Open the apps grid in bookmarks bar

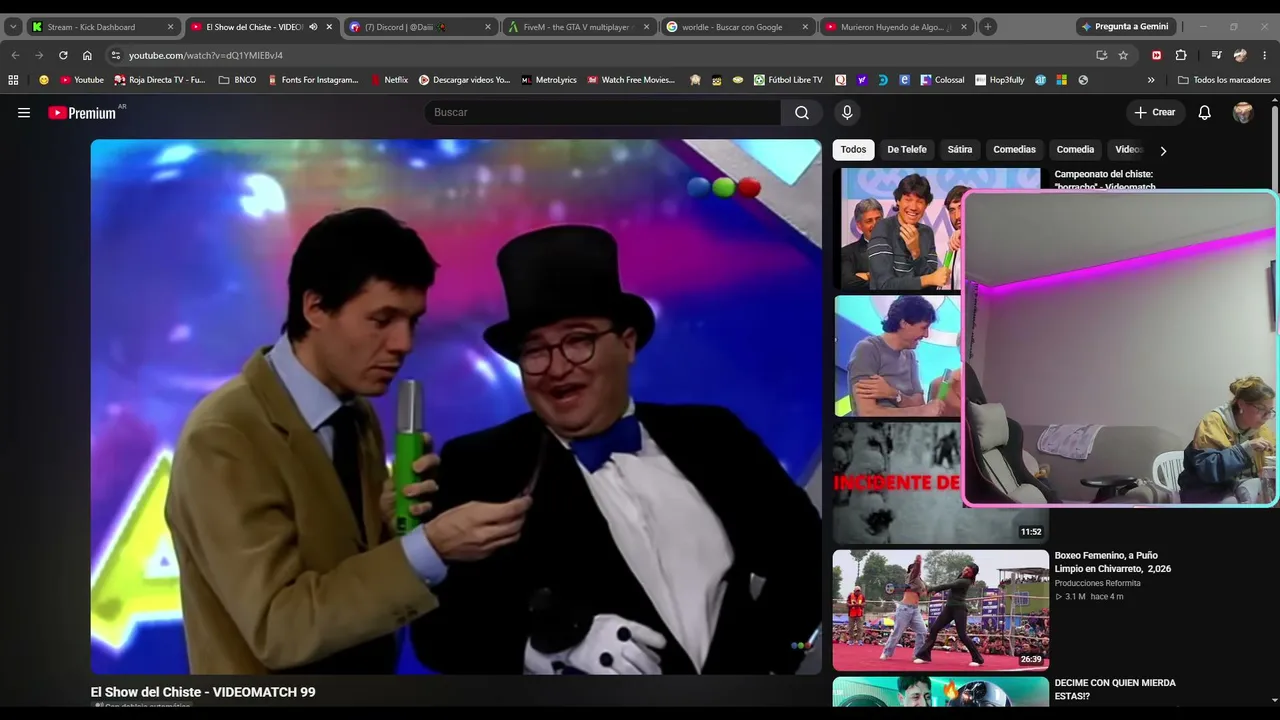pyautogui.click(x=13, y=80)
